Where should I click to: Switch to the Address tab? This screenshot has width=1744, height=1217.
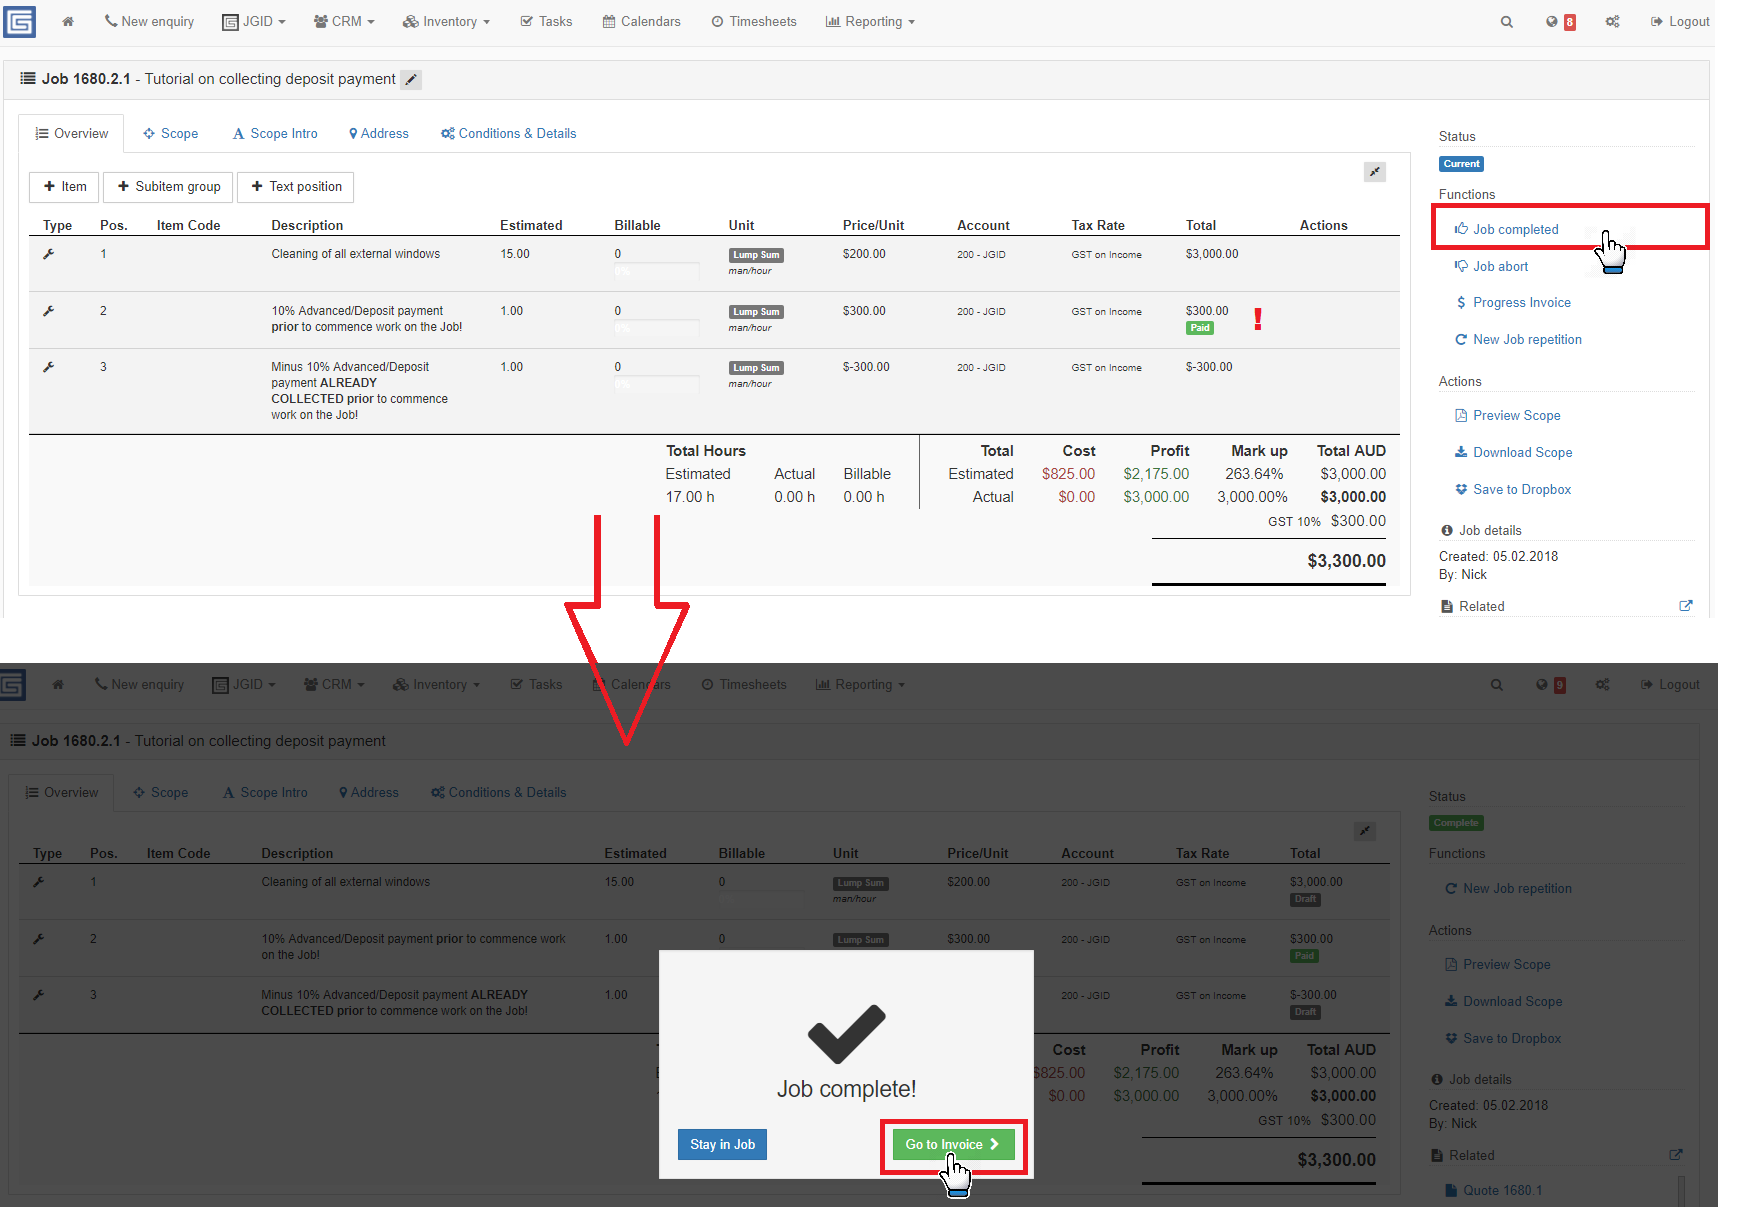pyautogui.click(x=379, y=133)
